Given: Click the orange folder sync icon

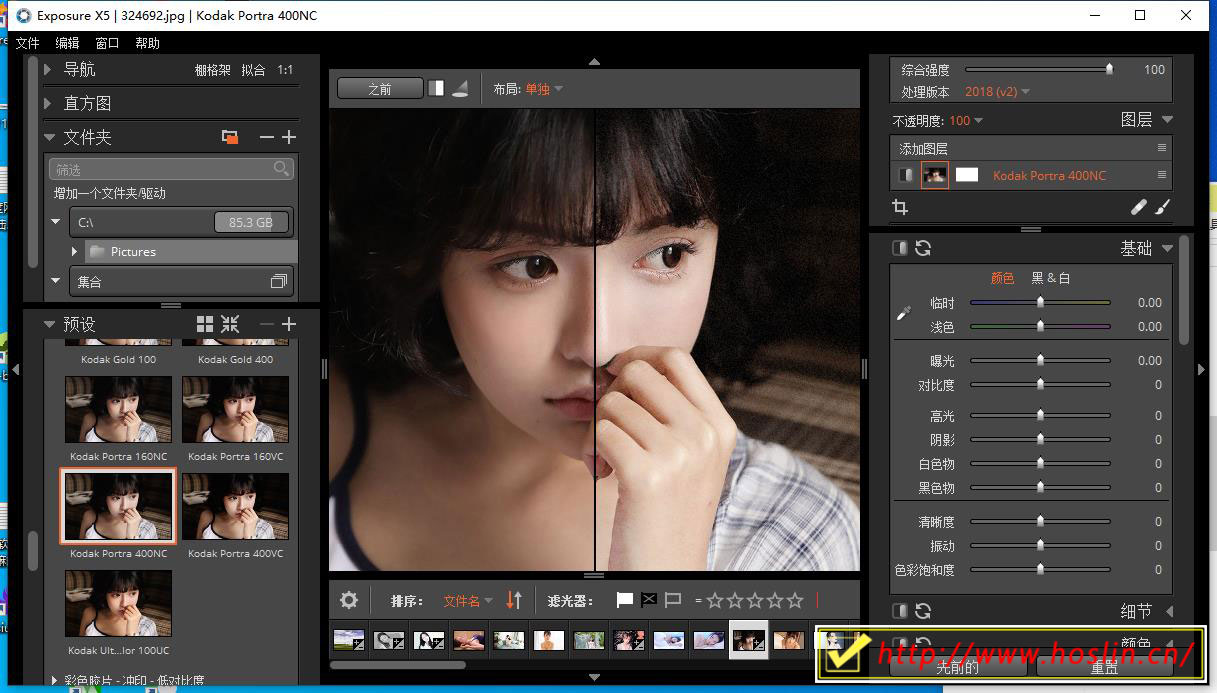Looking at the screenshot, I should pyautogui.click(x=230, y=137).
